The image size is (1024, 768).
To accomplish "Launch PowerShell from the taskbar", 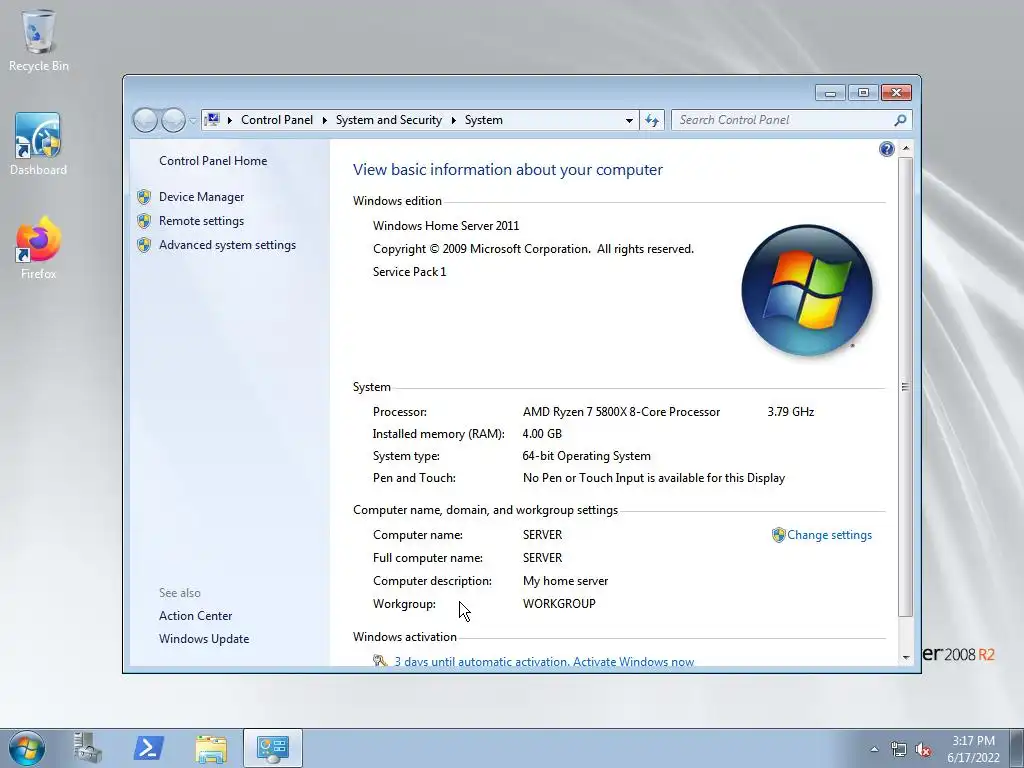I will (148, 748).
